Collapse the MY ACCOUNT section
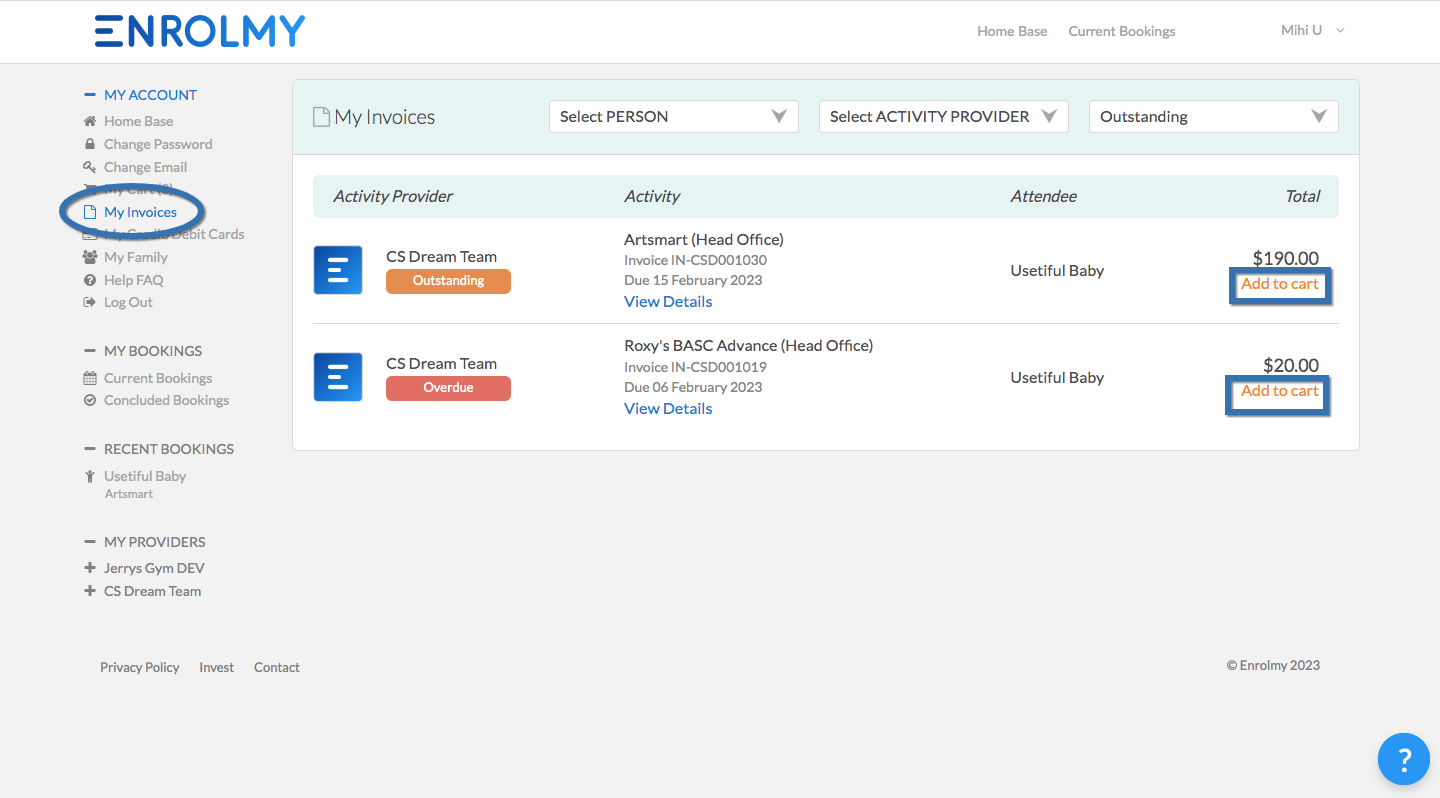 (x=89, y=95)
